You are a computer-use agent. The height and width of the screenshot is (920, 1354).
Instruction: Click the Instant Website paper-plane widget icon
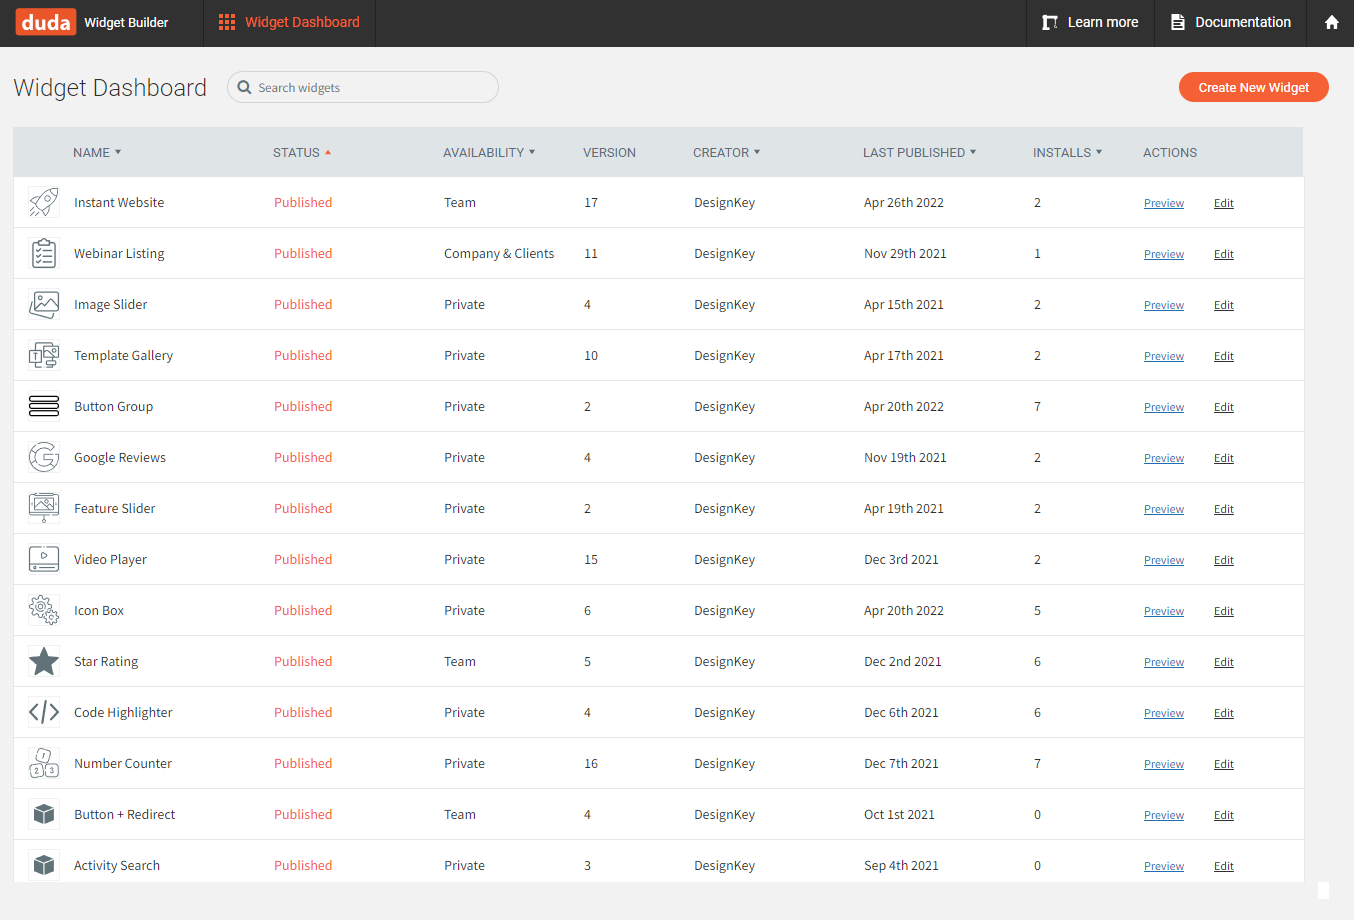tap(43, 202)
